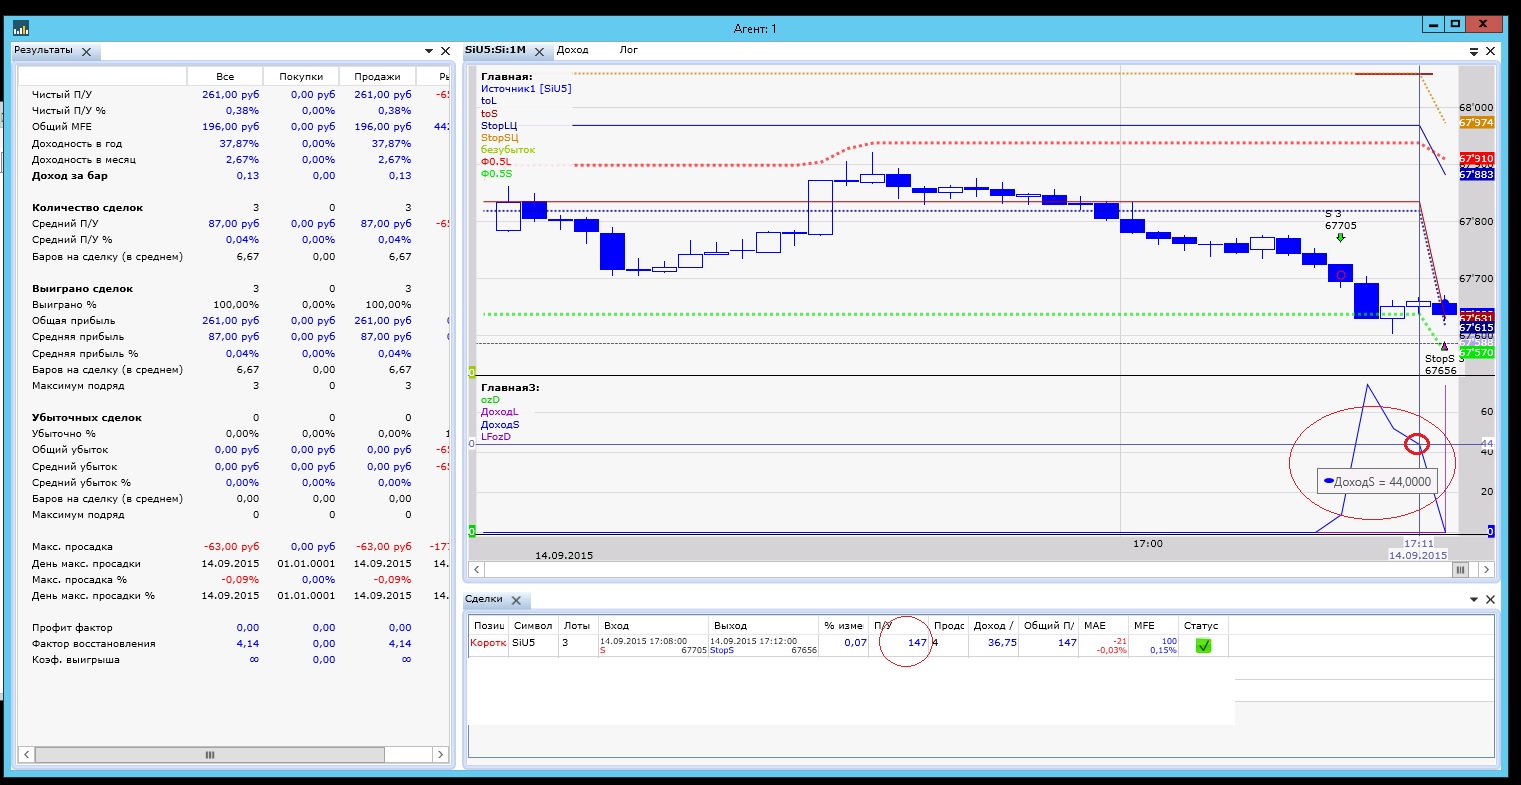The image size is (1521, 785).
Task: Click the chart horizontal scrollbar thumb
Action: pos(1460,569)
